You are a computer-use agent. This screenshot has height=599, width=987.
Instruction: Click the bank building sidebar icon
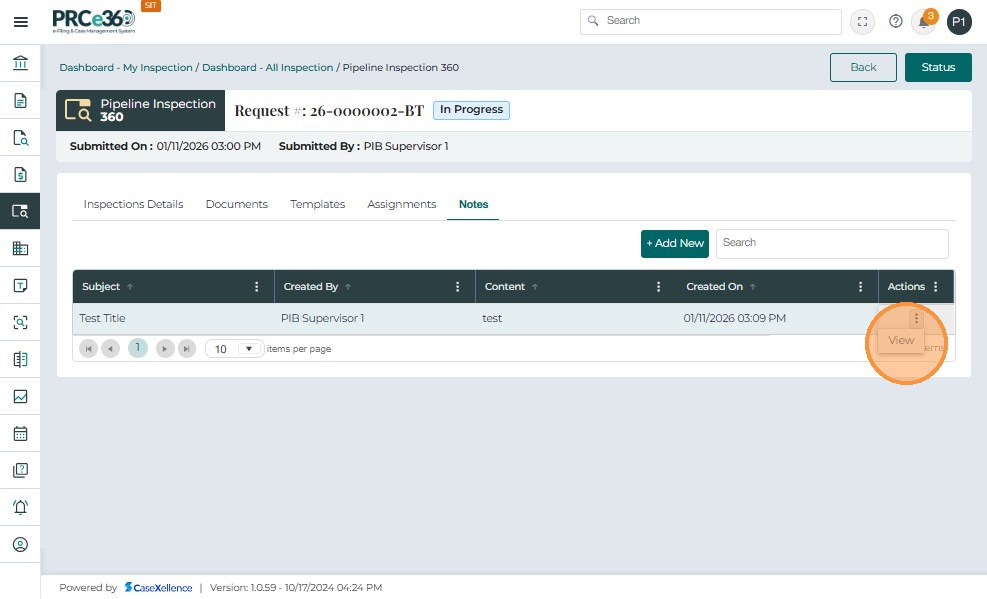[20, 63]
